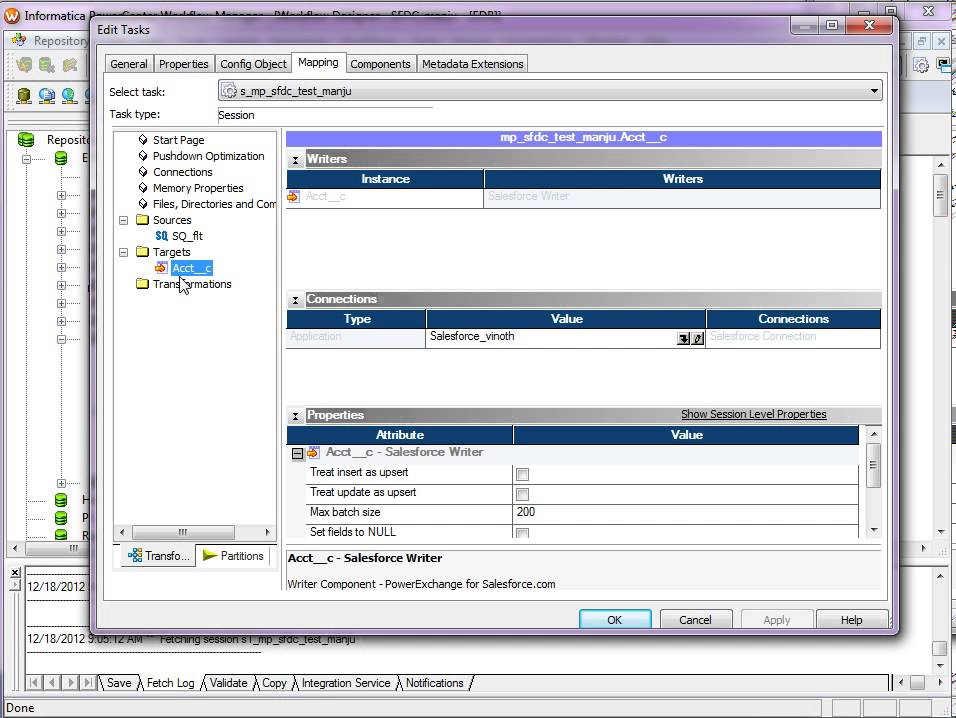Switch to the Transformations view tab
This screenshot has width=956, height=718.
point(159,555)
